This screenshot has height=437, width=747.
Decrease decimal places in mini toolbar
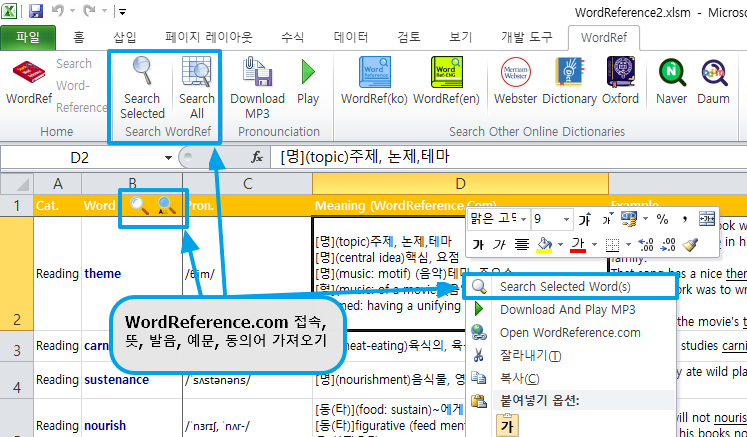668,245
